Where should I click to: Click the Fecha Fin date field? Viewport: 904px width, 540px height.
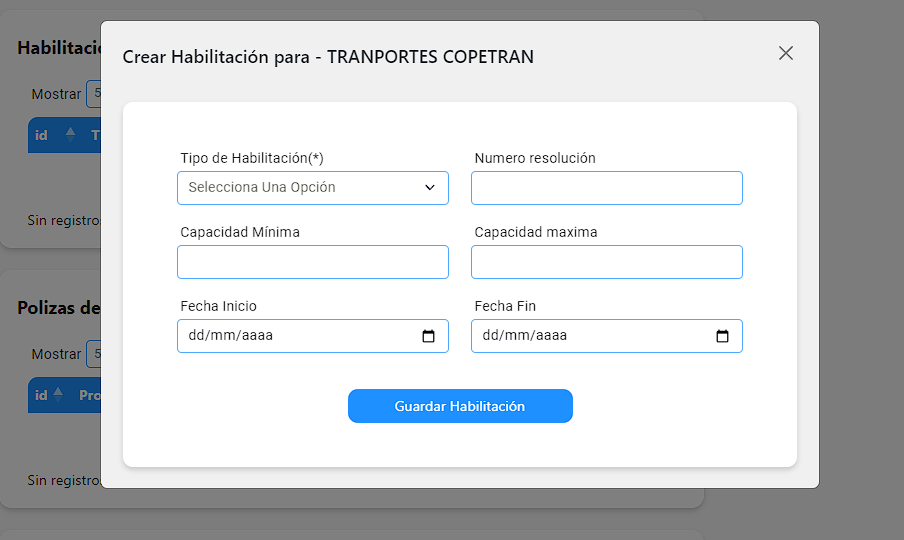click(x=607, y=336)
